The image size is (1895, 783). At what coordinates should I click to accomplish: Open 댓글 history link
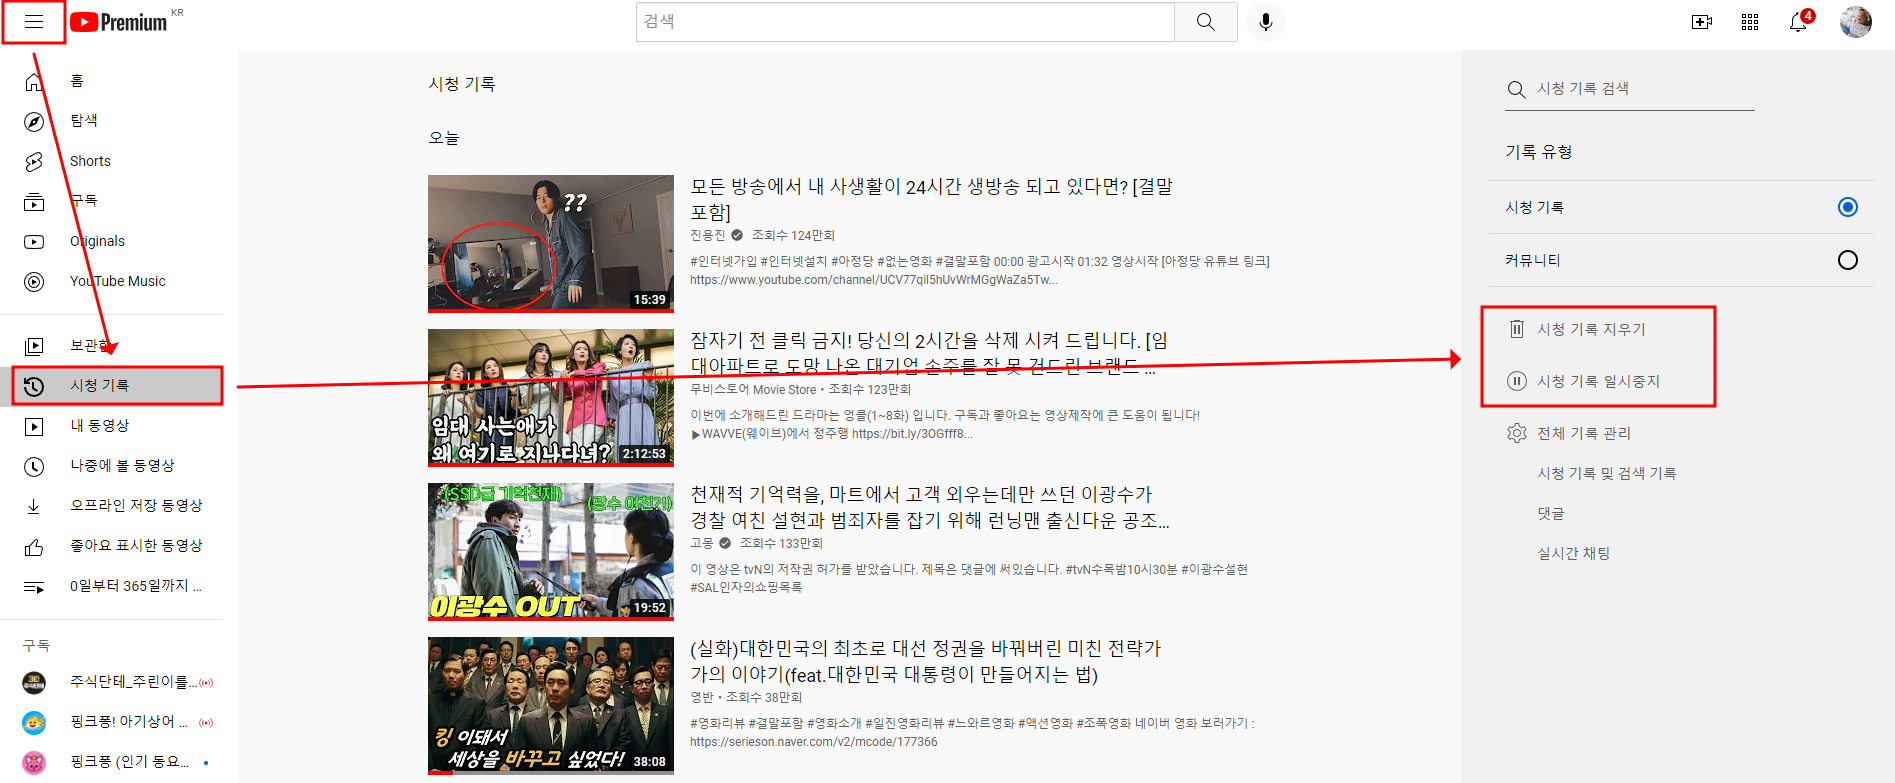(1550, 513)
